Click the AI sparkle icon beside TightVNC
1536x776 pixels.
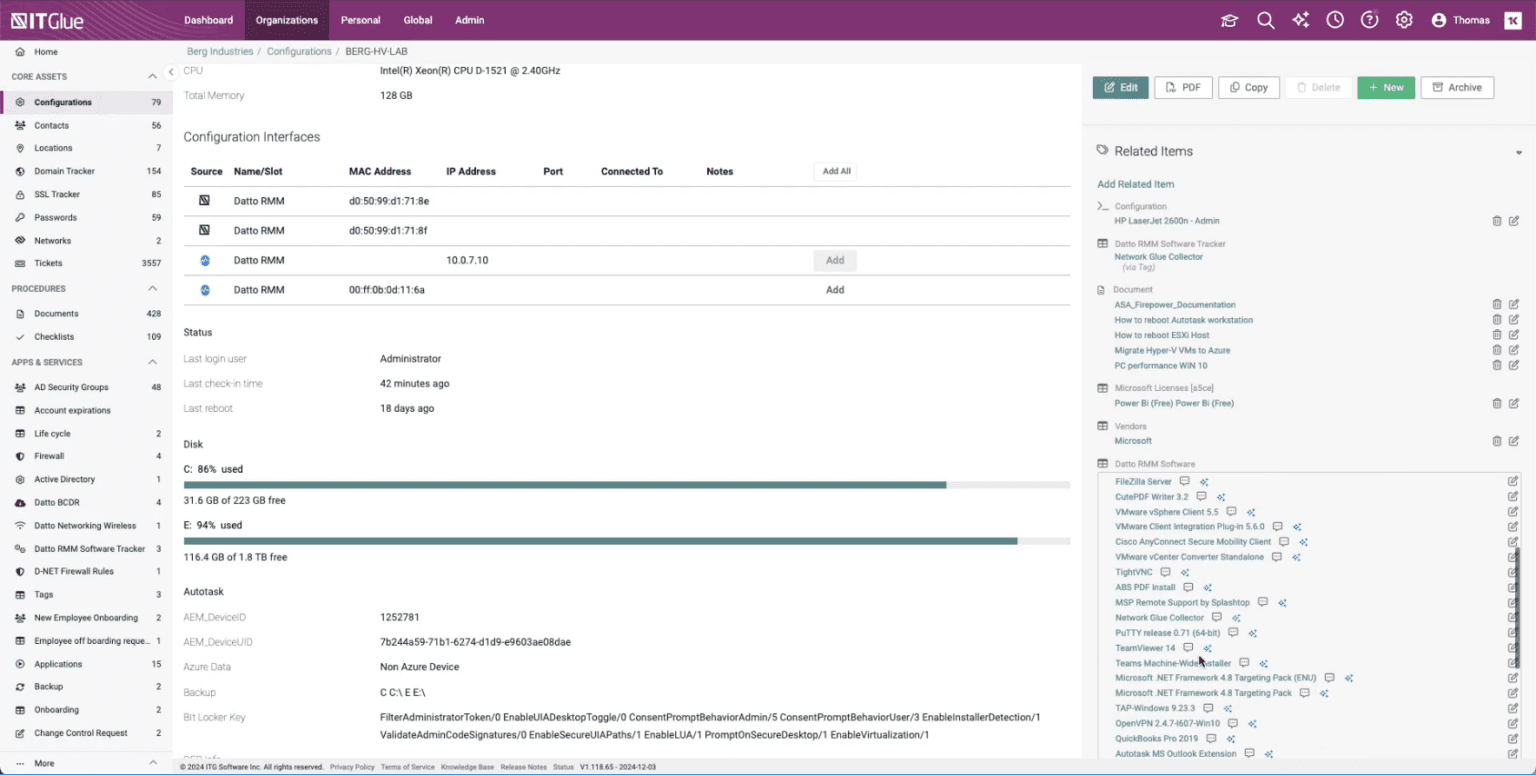[x=1185, y=573]
